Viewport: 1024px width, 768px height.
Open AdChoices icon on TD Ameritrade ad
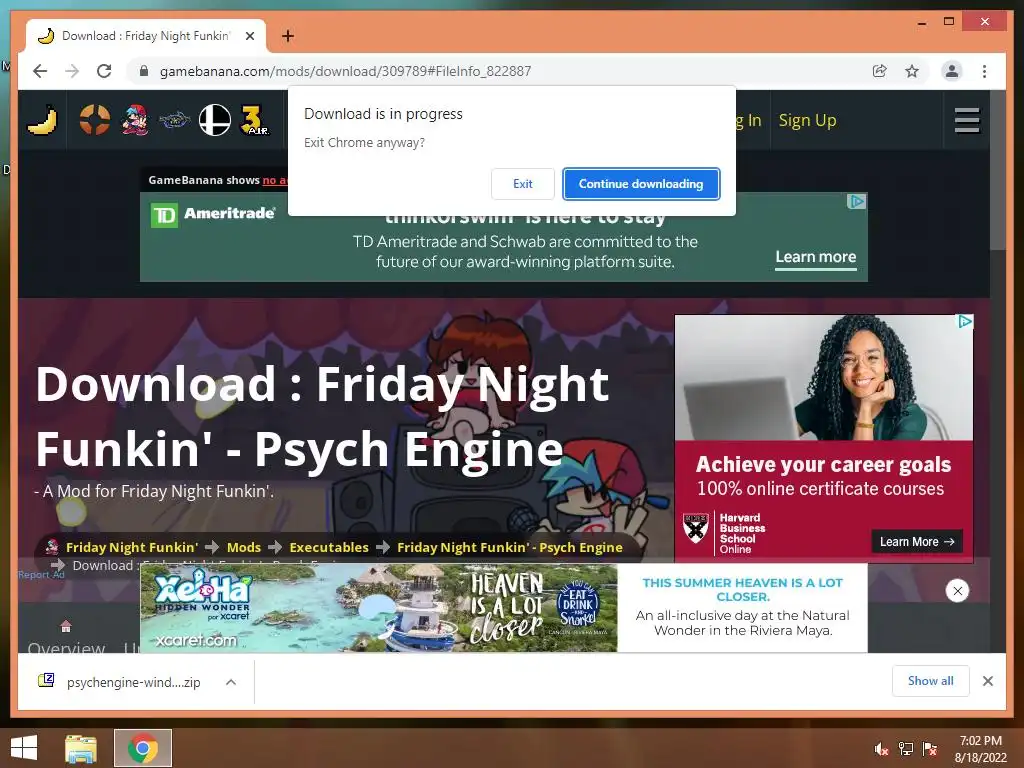click(x=856, y=202)
